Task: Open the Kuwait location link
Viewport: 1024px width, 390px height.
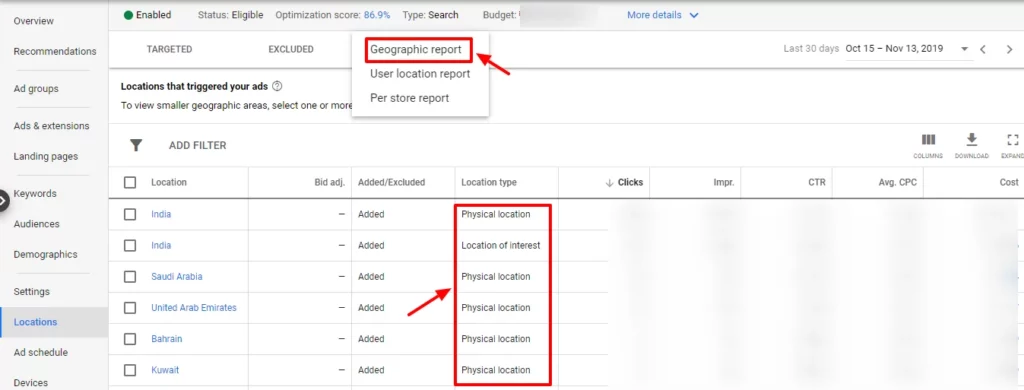Action: pyautogui.click(x=165, y=370)
